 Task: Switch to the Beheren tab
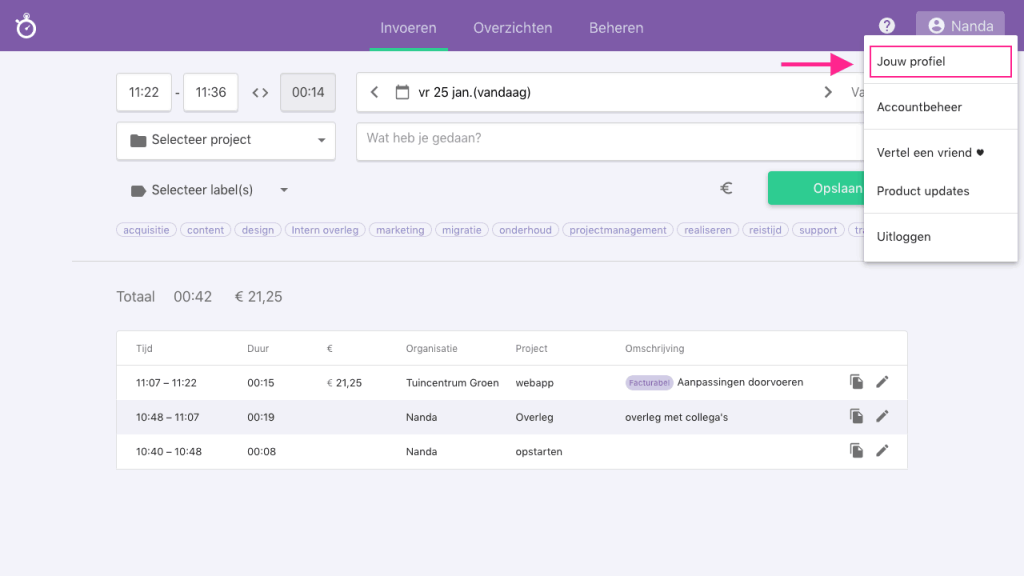pos(616,28)
